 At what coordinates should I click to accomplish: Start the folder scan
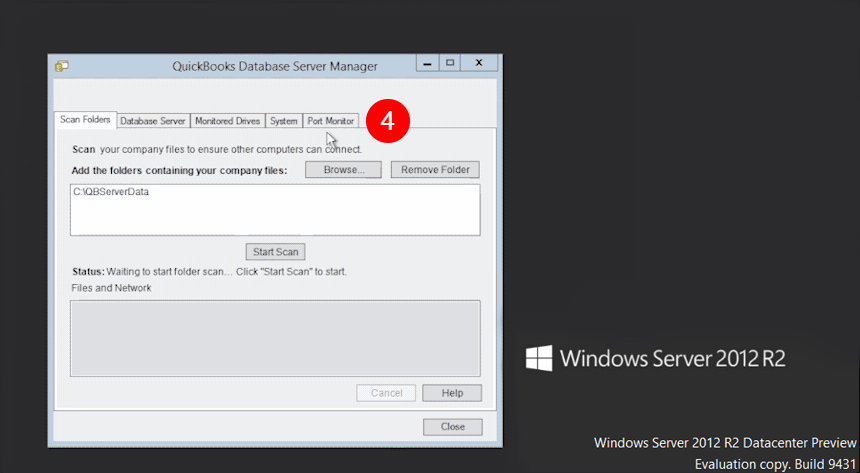[275, 252]
